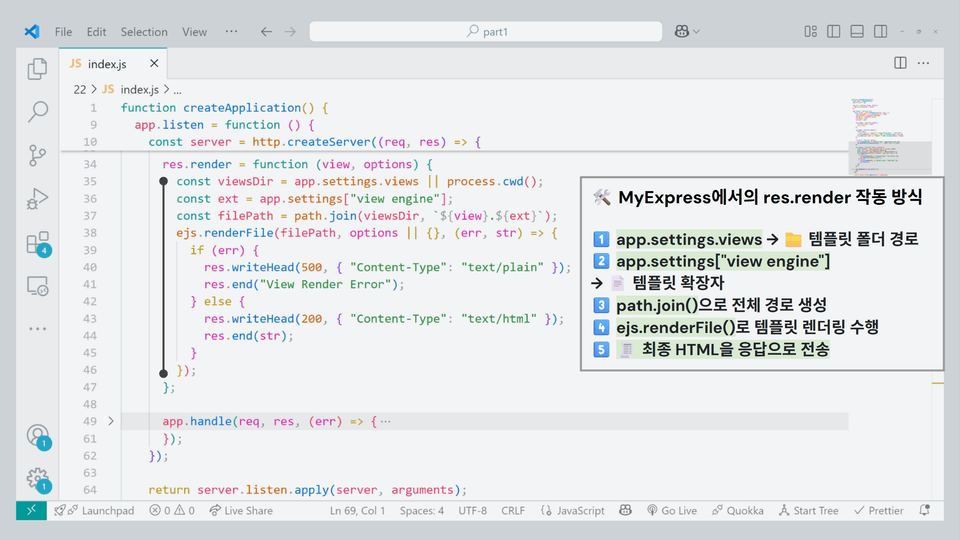Viewport: 960px width, 540px height.
Task: Open the Extensions view with the badge
Action: point(37,243)
